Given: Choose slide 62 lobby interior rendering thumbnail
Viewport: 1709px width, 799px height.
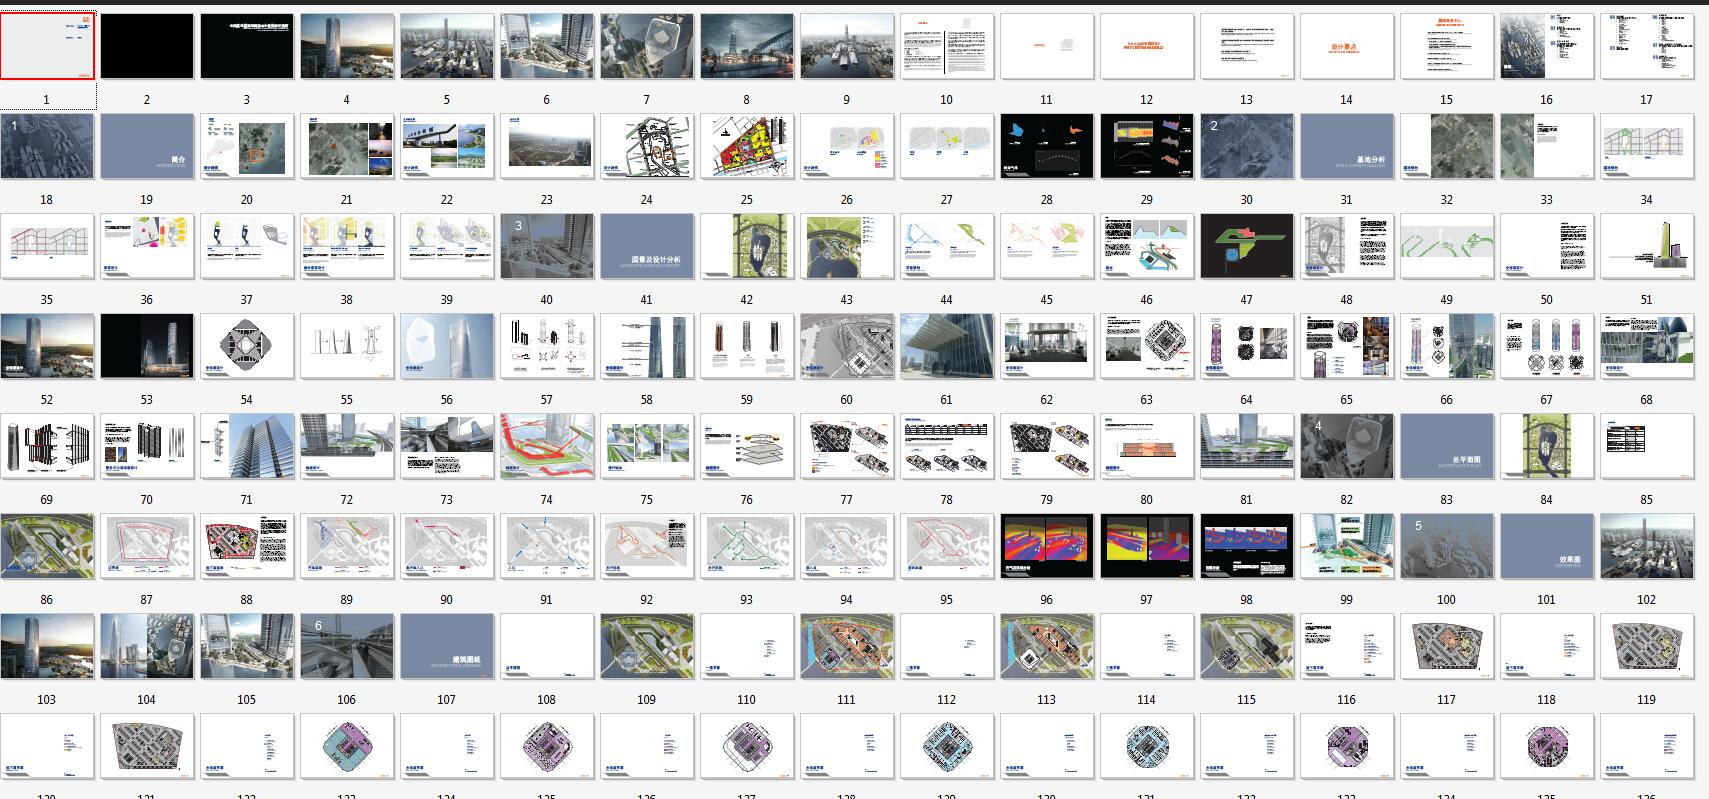Looking at the screenshot, I should [x=1047, y=346].
